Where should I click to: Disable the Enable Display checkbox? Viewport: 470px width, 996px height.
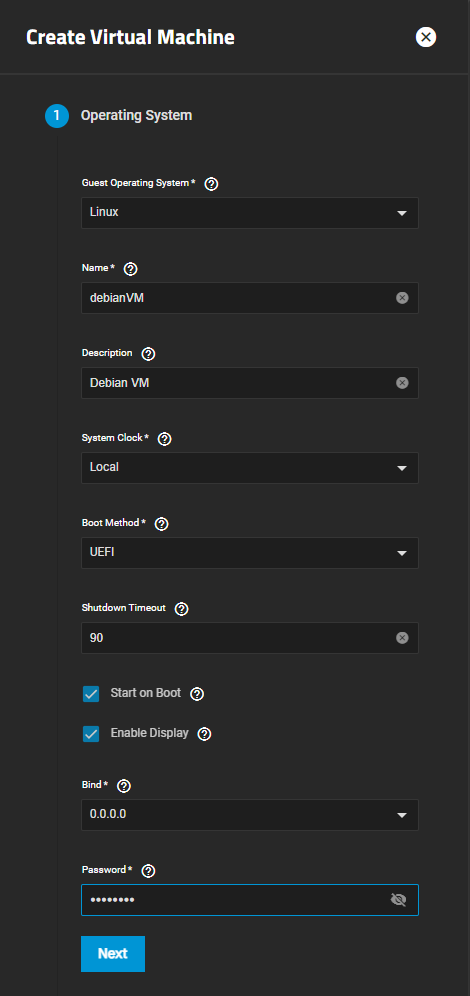pos(91,734)
